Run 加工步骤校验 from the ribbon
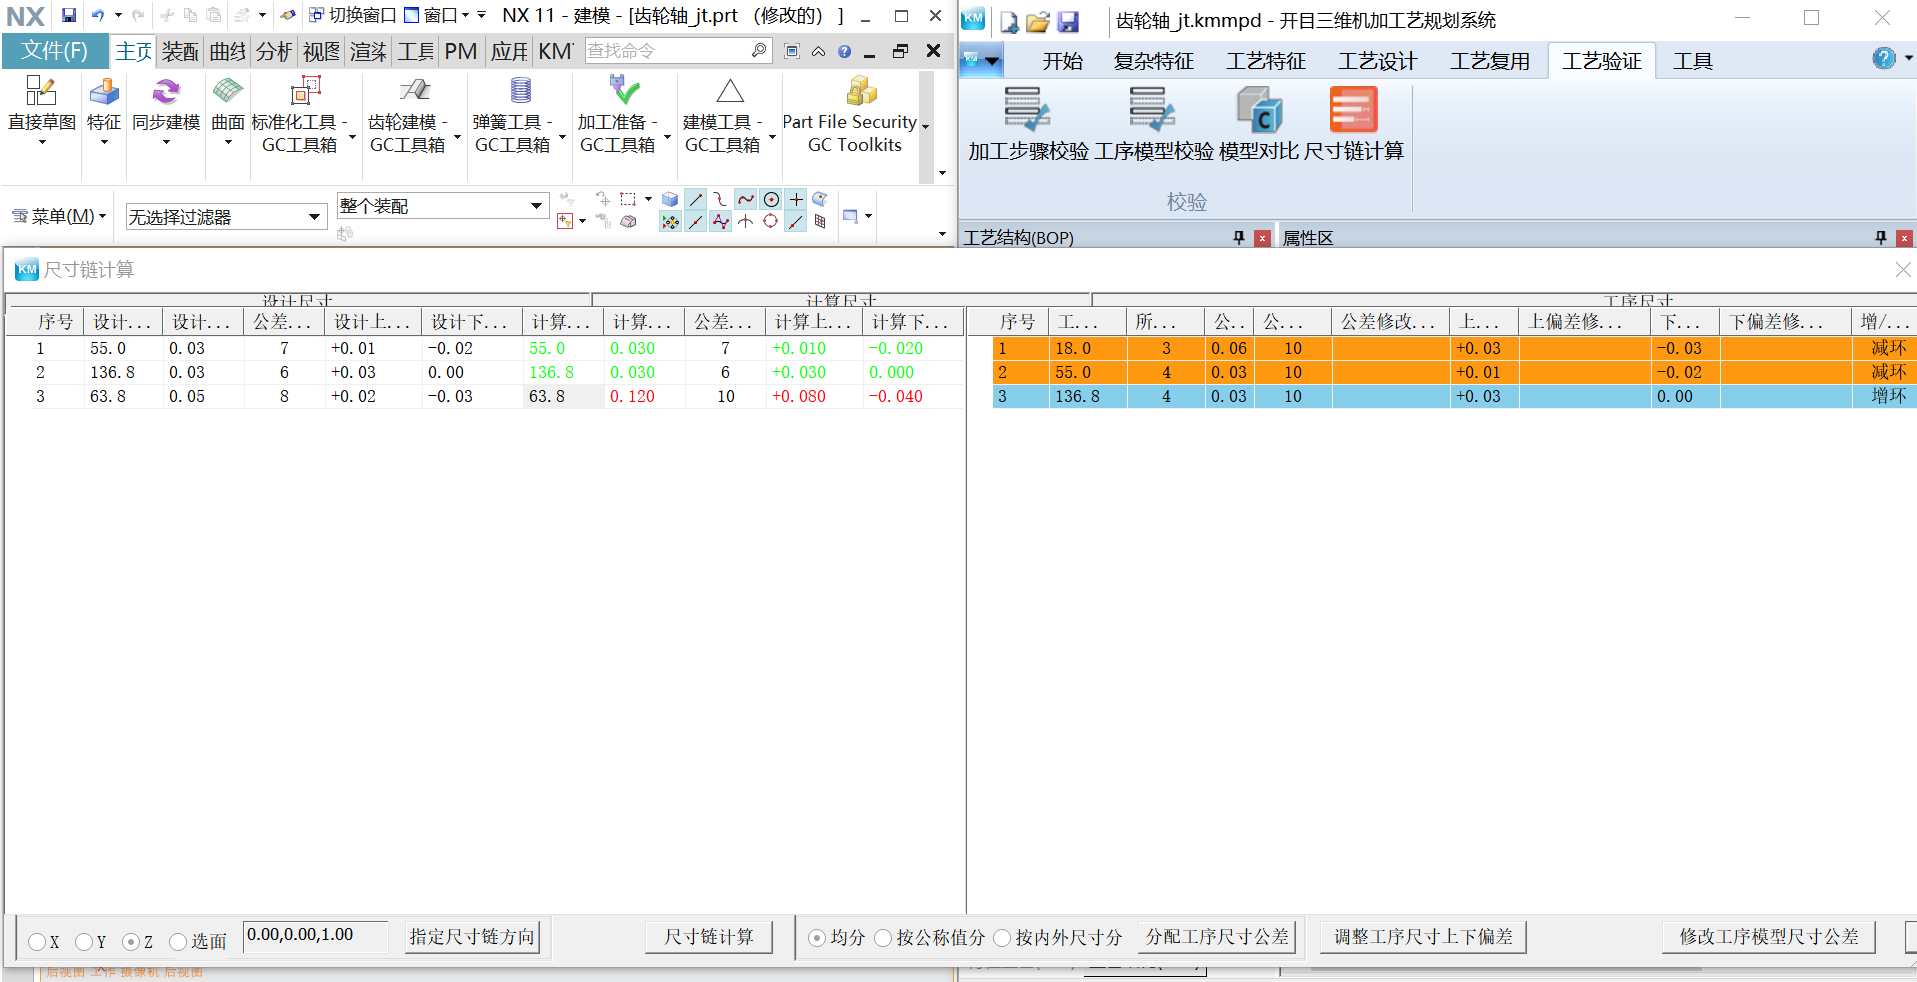The width and height of the screenshot is (1917, 982). (1027, 111)
